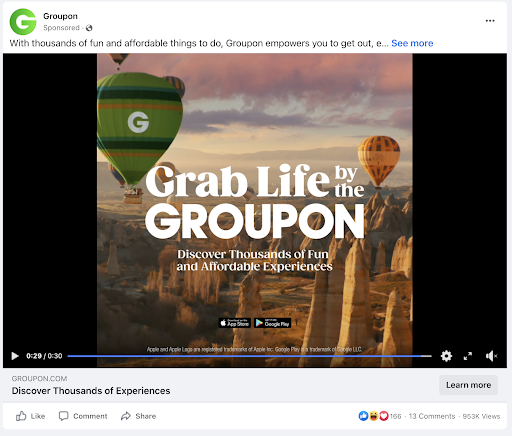Like the Groupon post

tap(30, 416)
